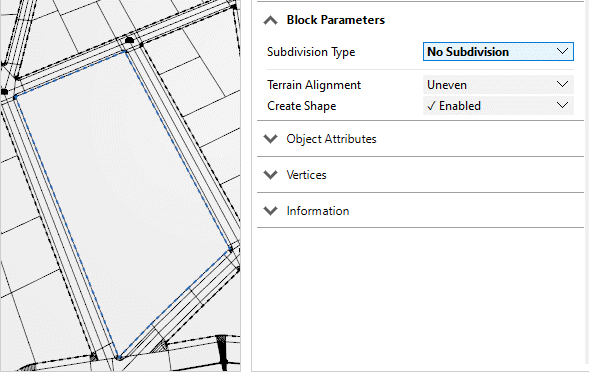Open the No Subdivision combo box
The height and width of the screenshot is (372, 589).
(498, 51)
